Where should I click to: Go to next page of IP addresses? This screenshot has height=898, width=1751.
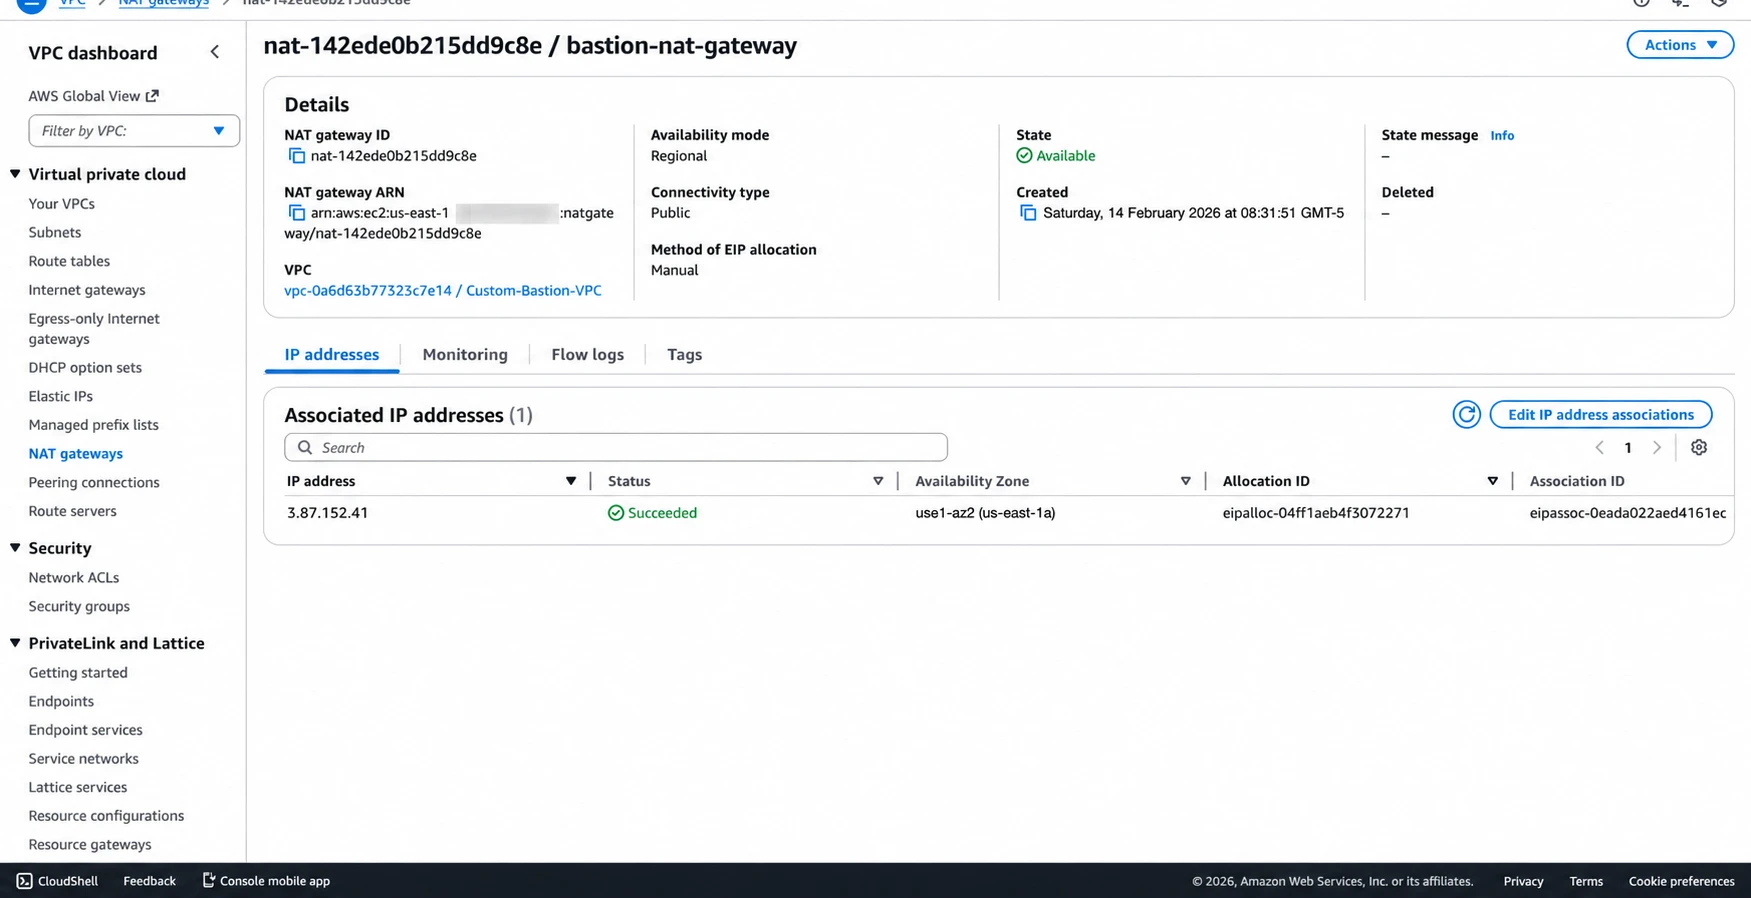[1657, 448]
